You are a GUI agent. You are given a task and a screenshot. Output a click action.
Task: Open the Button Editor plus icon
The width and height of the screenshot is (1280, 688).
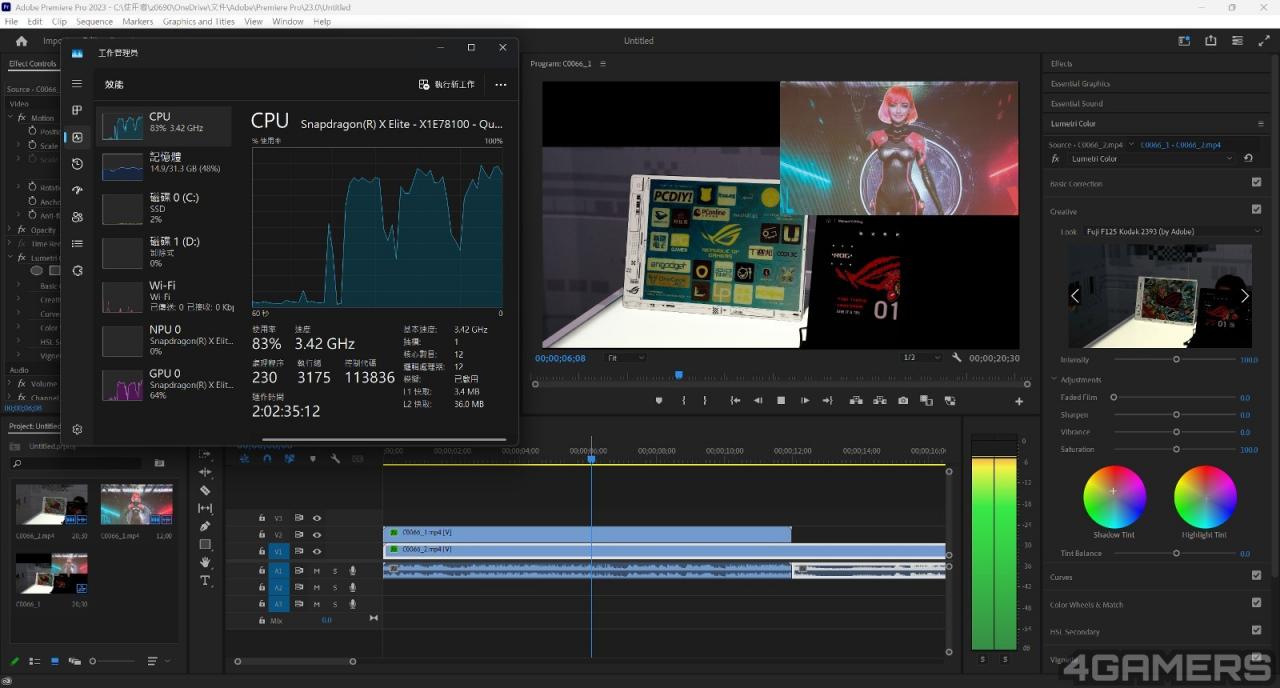point(1019,401)
